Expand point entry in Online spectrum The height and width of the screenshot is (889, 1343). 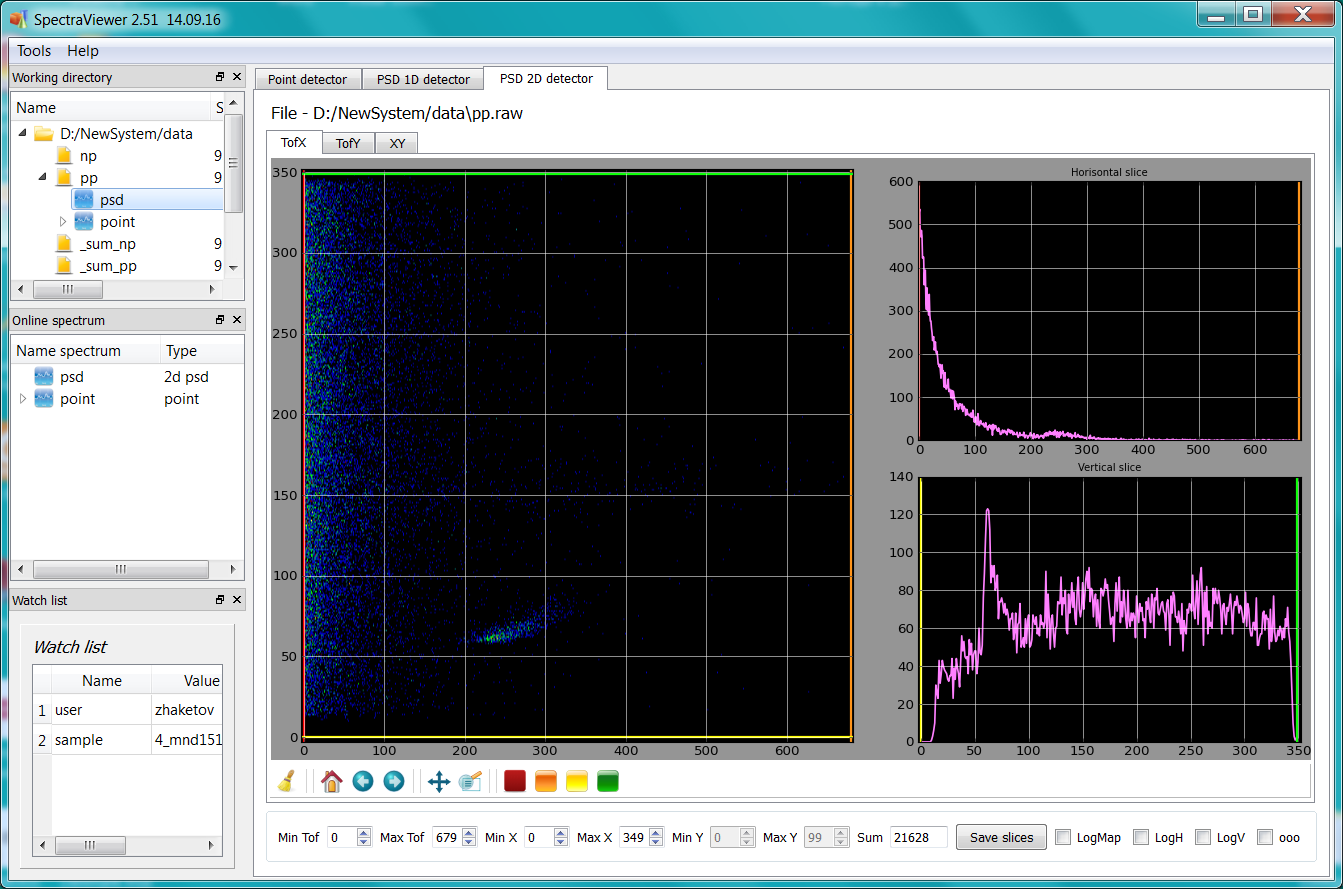point(23,399)
